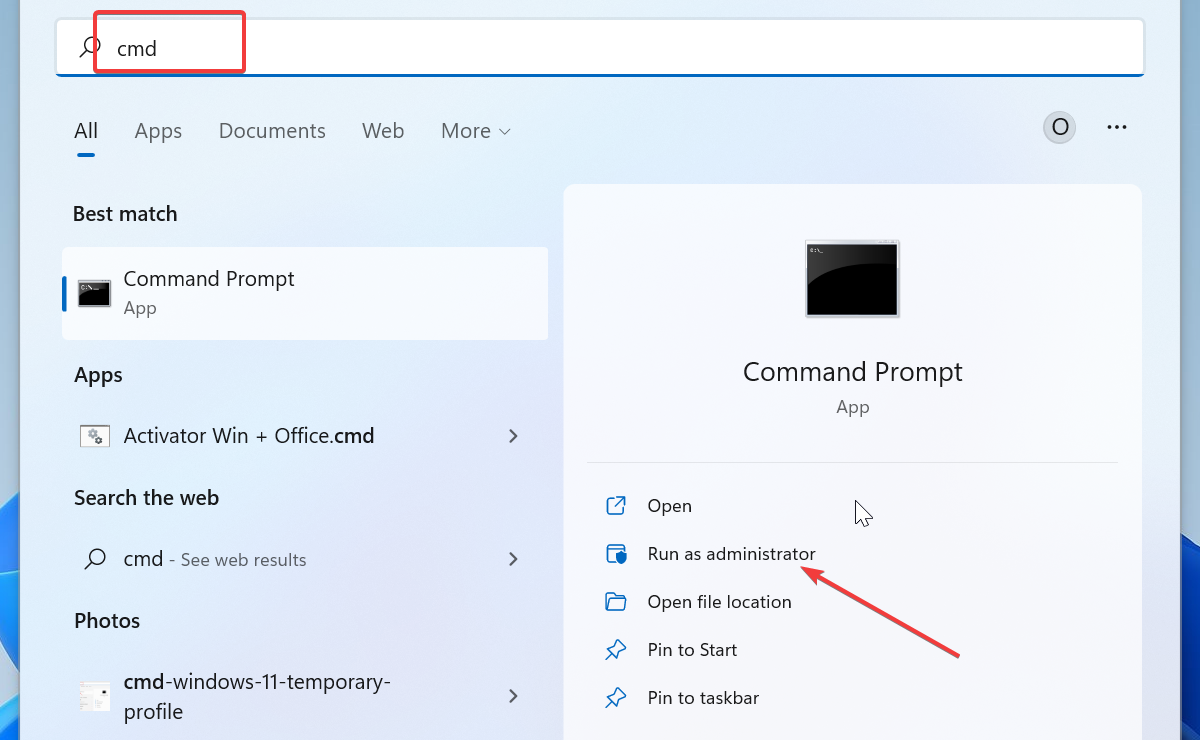Click the Run as administrator shield icon
1200x740 pixels.
[x=616, y=554]
